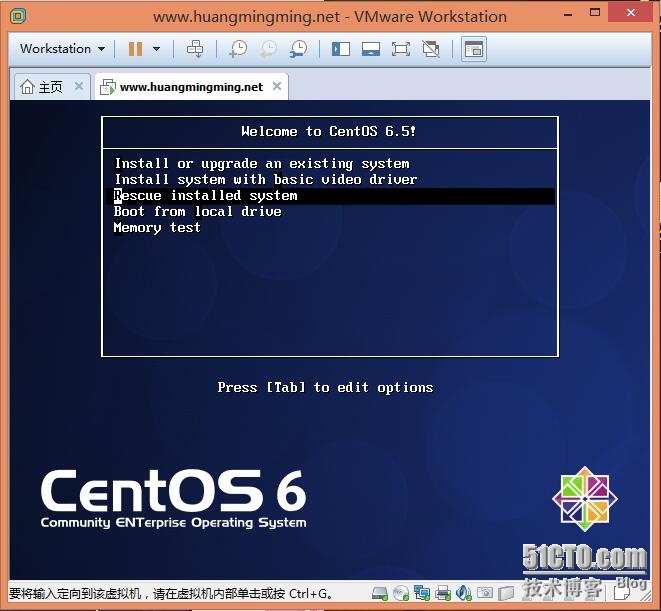661x611 pixels.
Task: Toggle the thumbnail bar icon
Action: [x=371, y=49]
